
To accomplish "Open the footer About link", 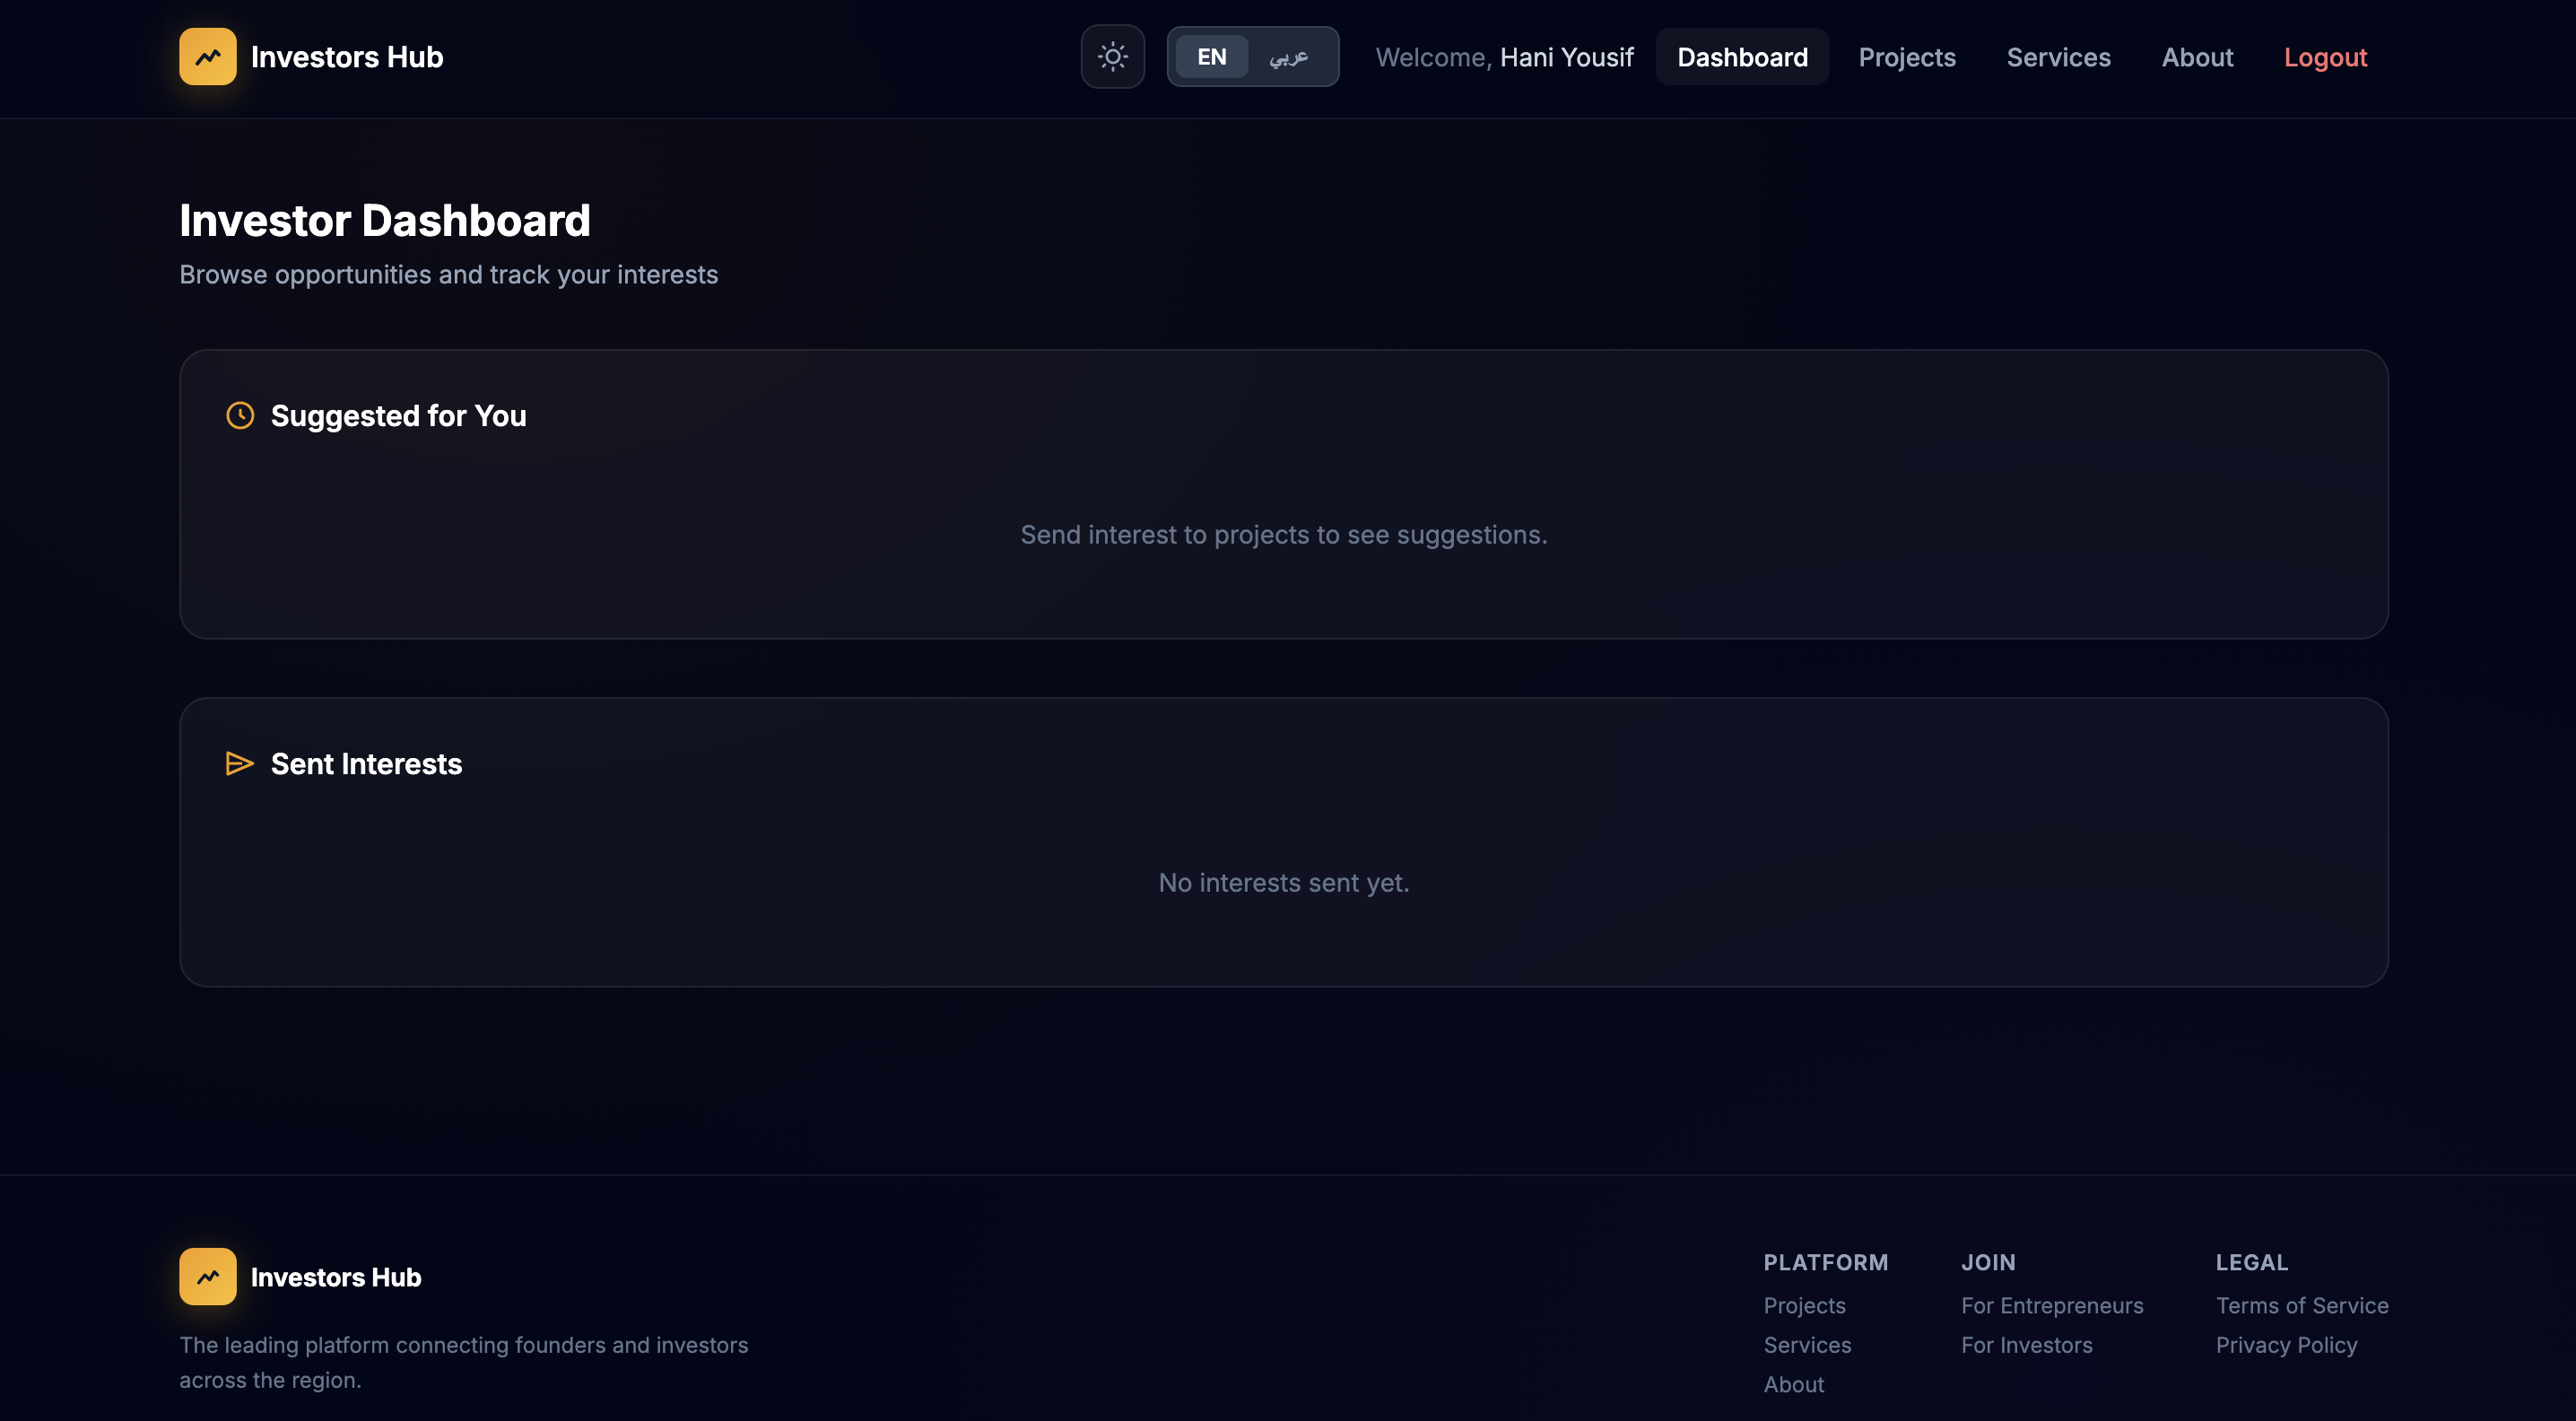I will (x=1794, y=1384).
